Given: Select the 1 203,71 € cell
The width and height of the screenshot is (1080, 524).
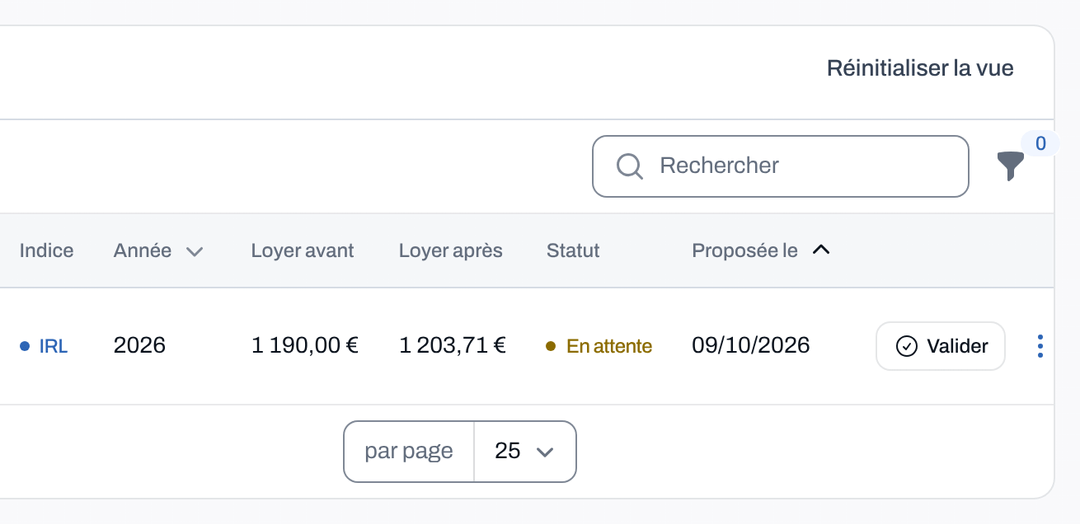Looking at the screenshot, I should click(453, 346).
